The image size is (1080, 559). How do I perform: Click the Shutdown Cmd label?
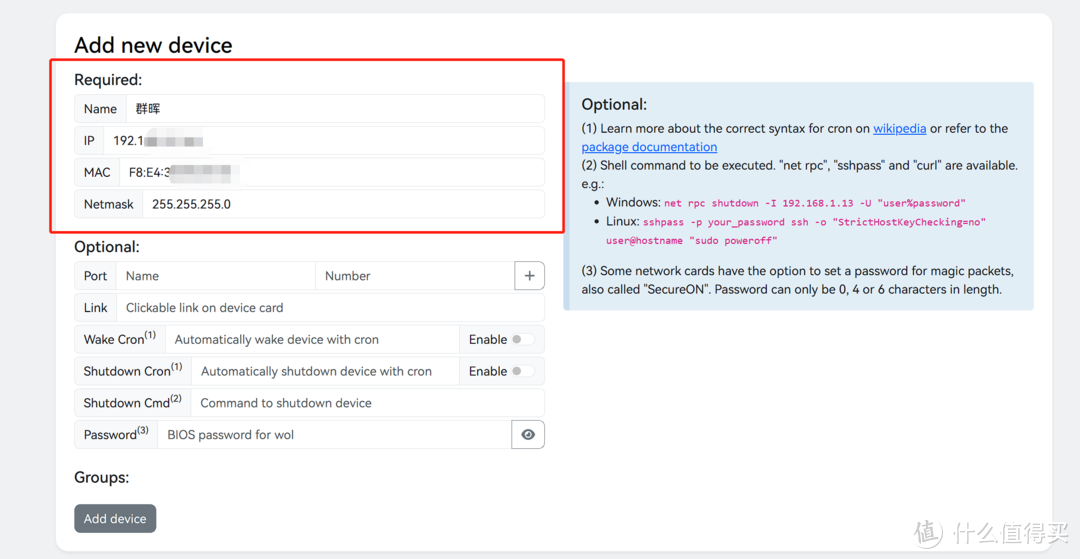(x=132, y=403)
